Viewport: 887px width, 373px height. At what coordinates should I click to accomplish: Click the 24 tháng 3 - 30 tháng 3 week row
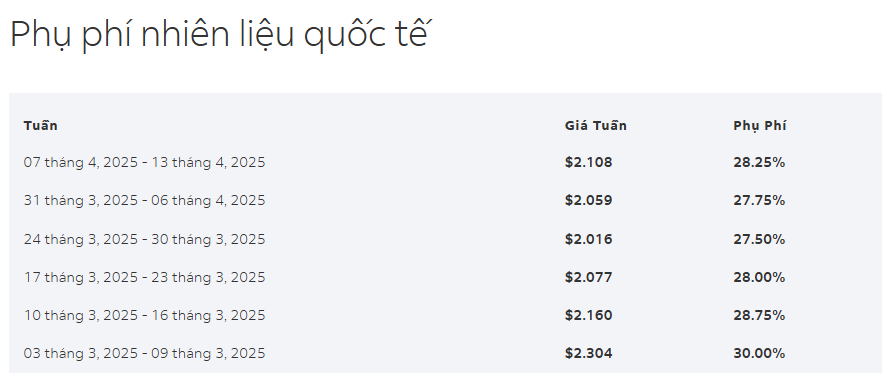coord(445,239)
